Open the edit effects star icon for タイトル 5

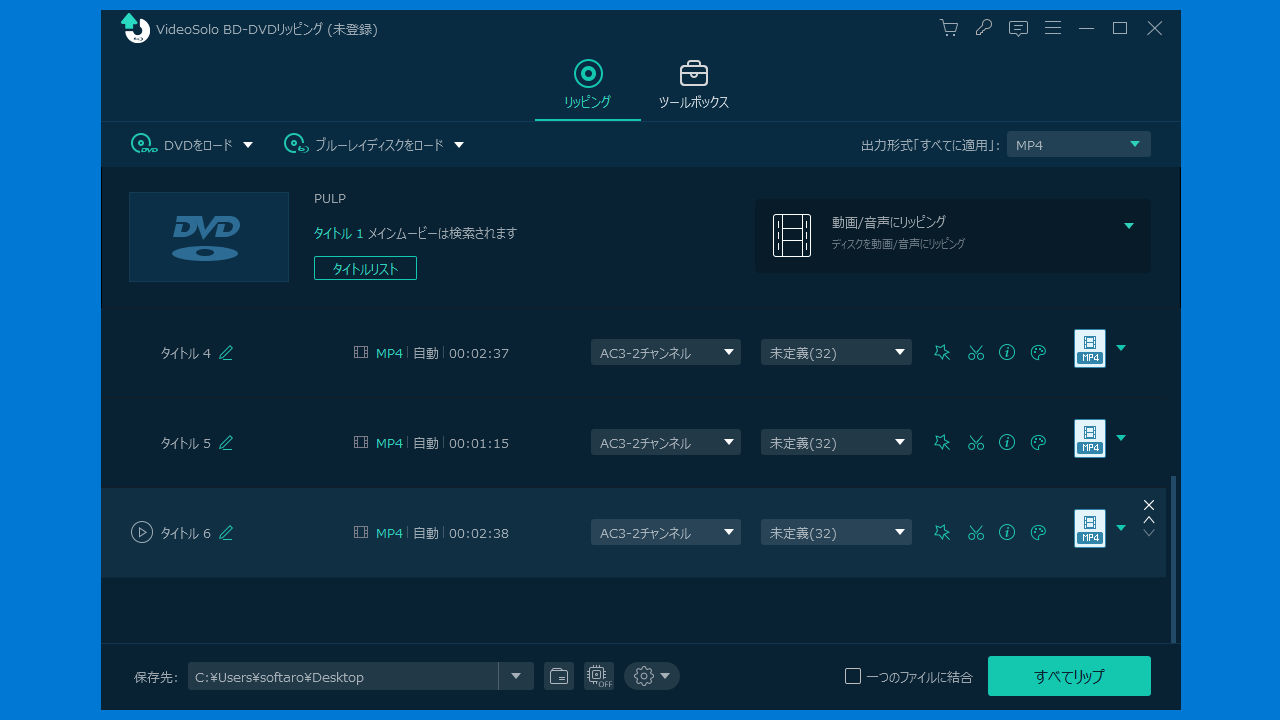[942, 442]
